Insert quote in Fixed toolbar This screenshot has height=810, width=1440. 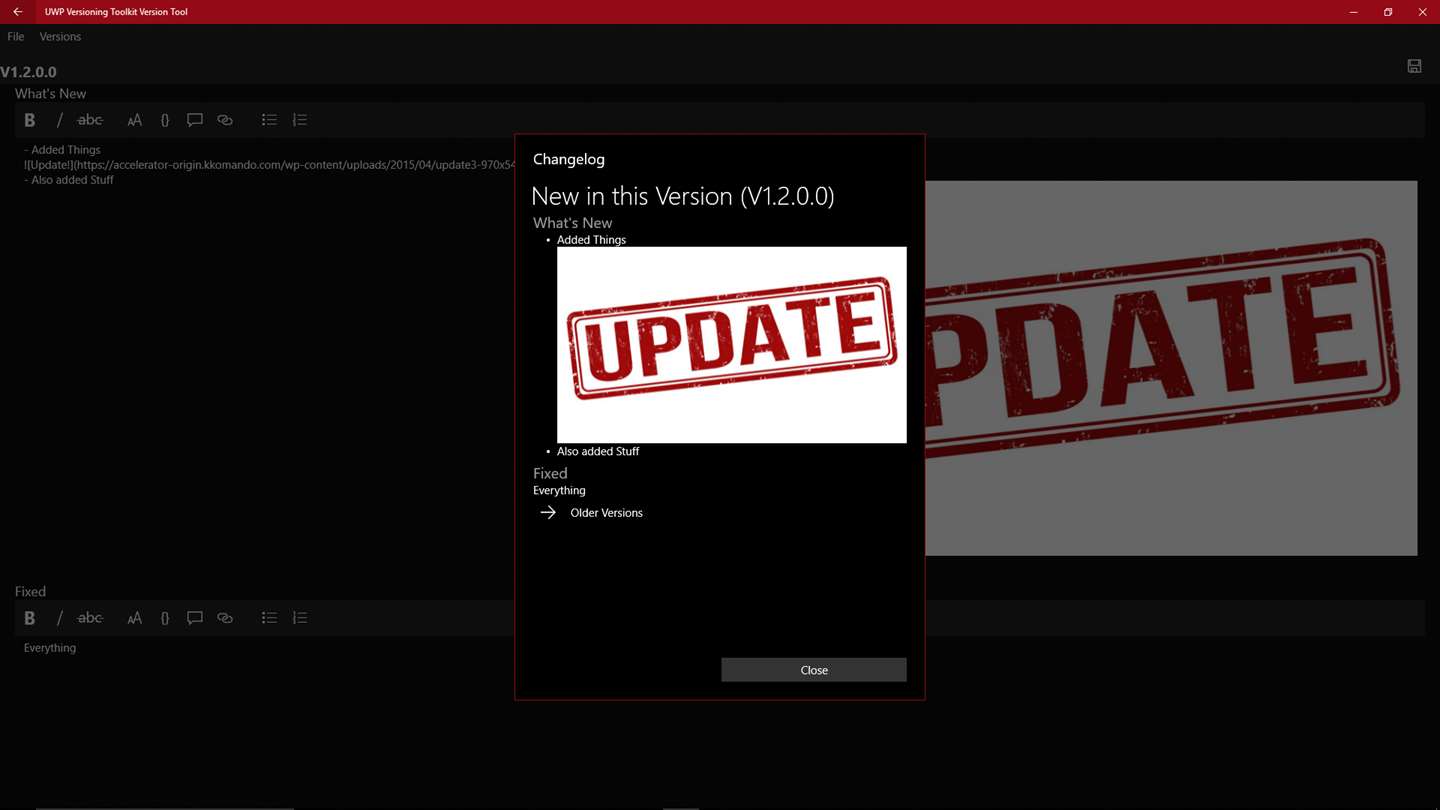[195, 618]
